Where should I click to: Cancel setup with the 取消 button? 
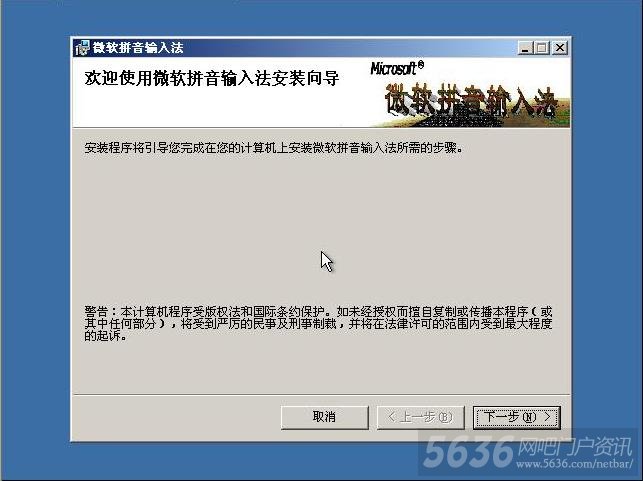coord(324,417)
